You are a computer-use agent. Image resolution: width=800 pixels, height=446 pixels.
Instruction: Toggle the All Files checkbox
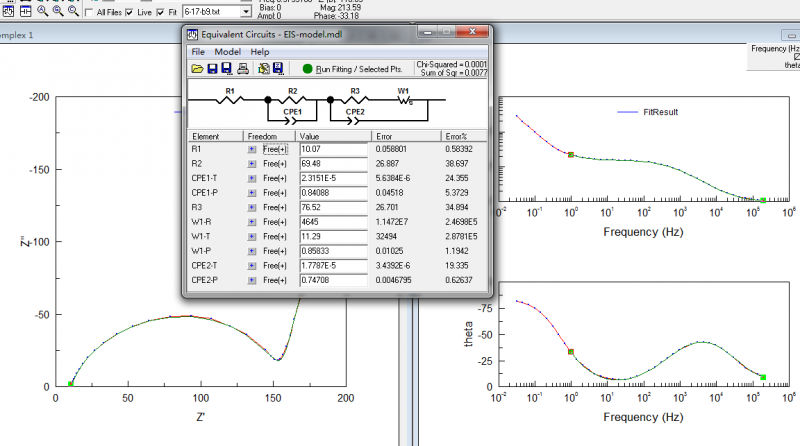(89, 13)
